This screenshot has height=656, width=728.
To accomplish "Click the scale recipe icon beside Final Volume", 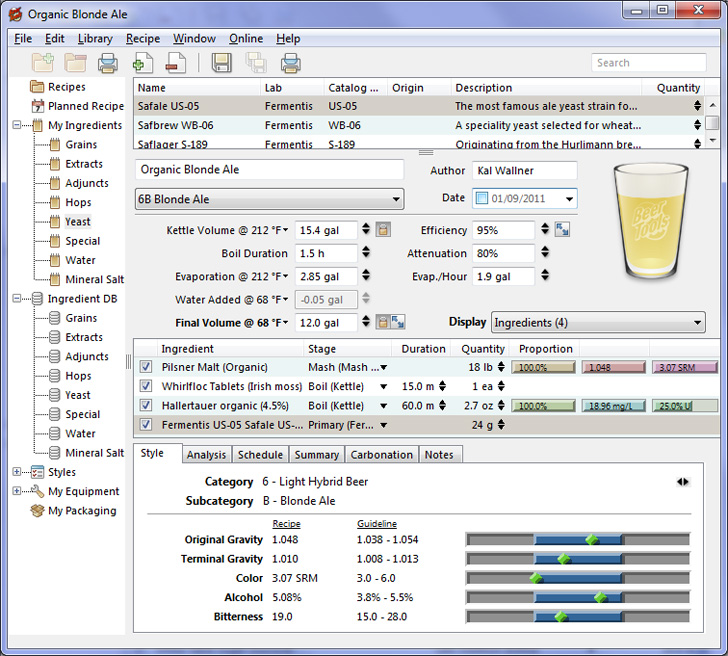I will [x=397, y=322].
